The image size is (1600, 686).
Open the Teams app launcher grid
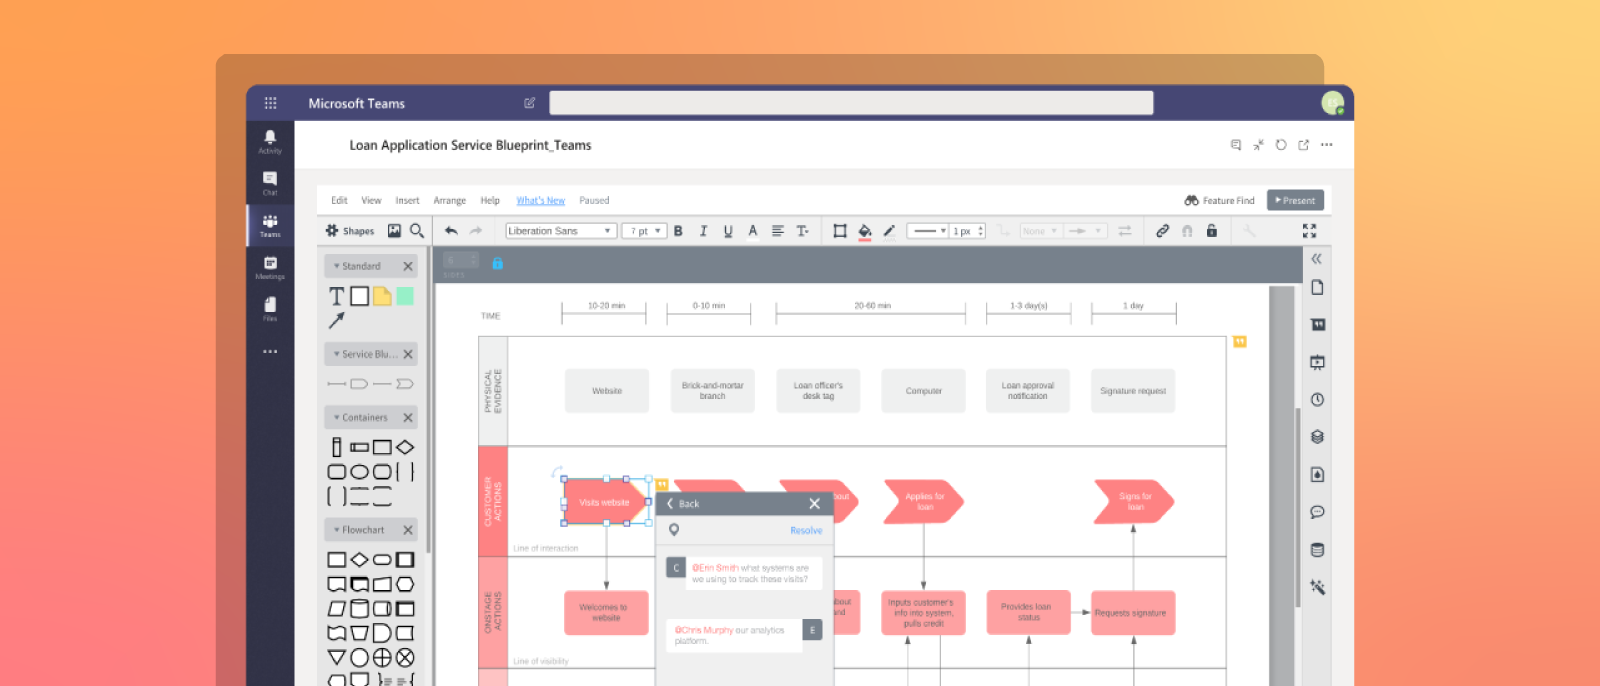click(270, 103)
